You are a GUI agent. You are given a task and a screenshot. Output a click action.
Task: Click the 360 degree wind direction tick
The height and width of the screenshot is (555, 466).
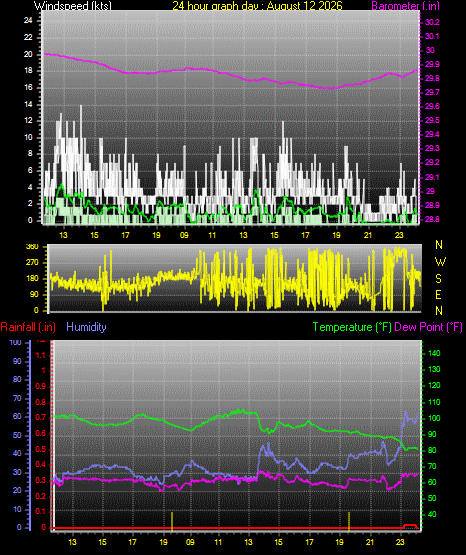click(32, 247)
